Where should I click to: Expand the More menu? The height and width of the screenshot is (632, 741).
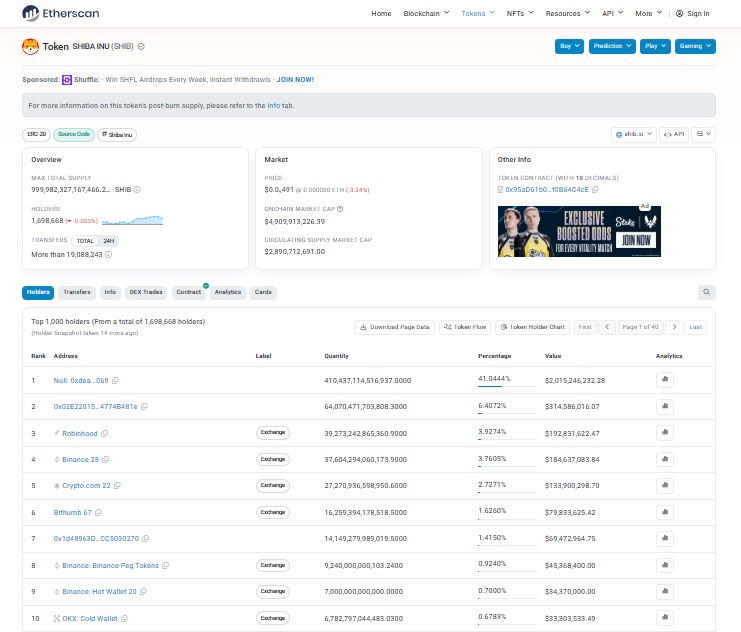point(648,13)
